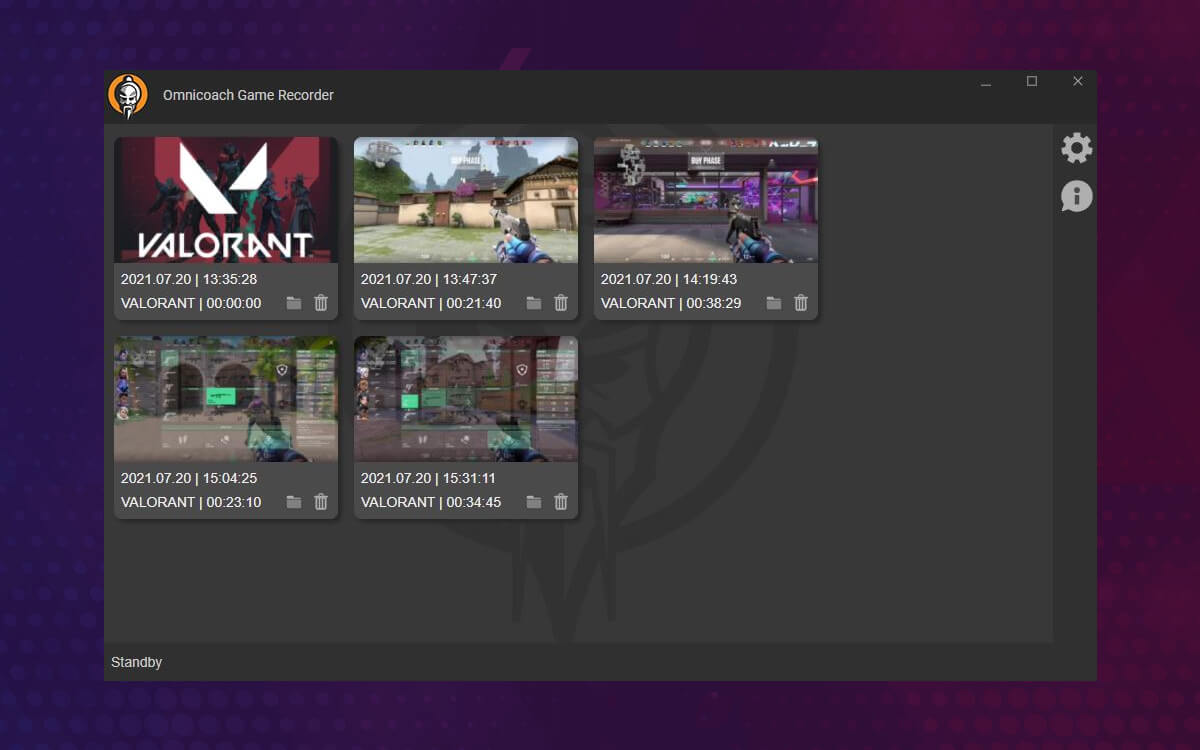
Task: Click the Omnicoach Game Recorder title
Action: tap(248, 95)
